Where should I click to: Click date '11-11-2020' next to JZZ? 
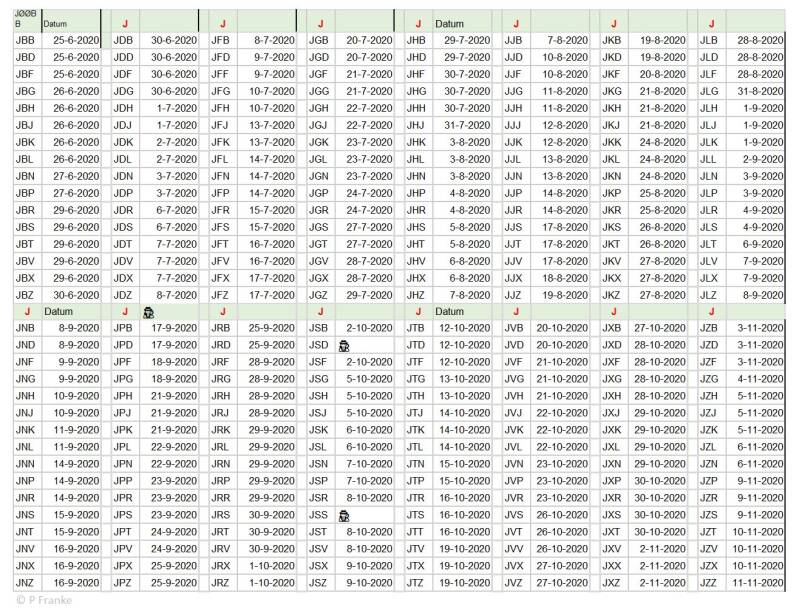point(758,583)
